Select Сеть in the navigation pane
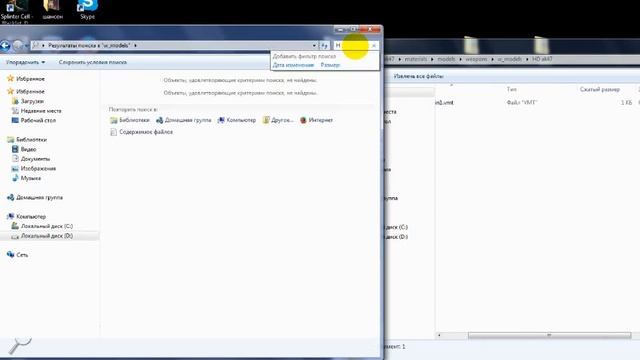 tap(22, 255)
